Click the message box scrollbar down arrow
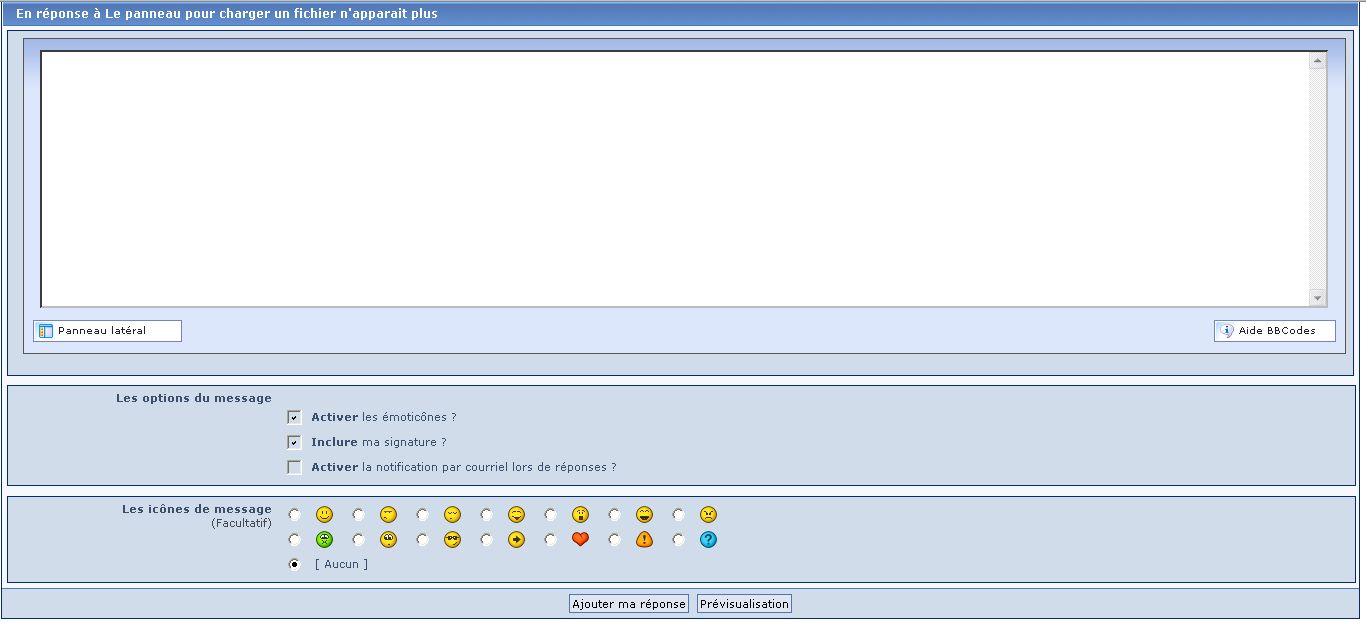1366x627 pixels. point(1317,298)
